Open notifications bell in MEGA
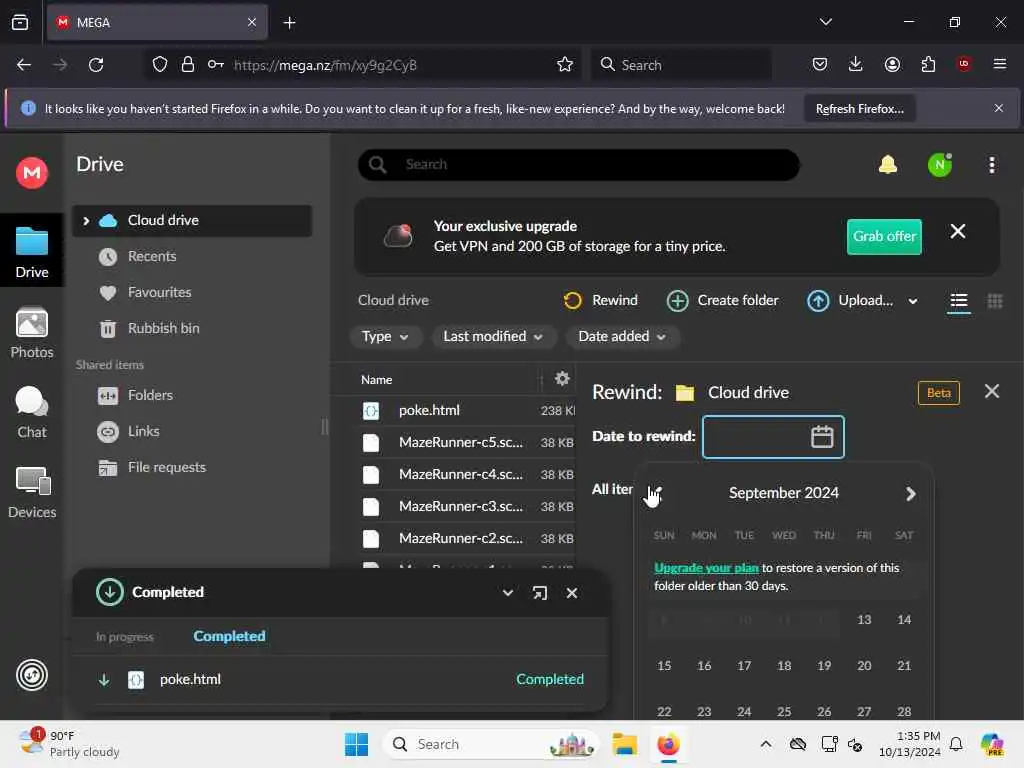This screenshot has width=1024, height=768. pyautogui.click(x=888, y=165)
